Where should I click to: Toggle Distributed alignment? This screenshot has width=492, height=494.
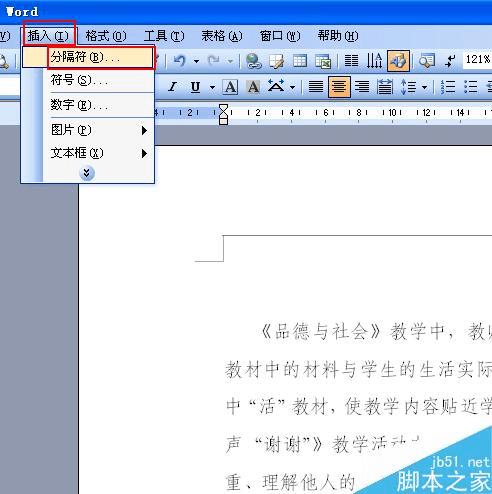coord(385,87)
